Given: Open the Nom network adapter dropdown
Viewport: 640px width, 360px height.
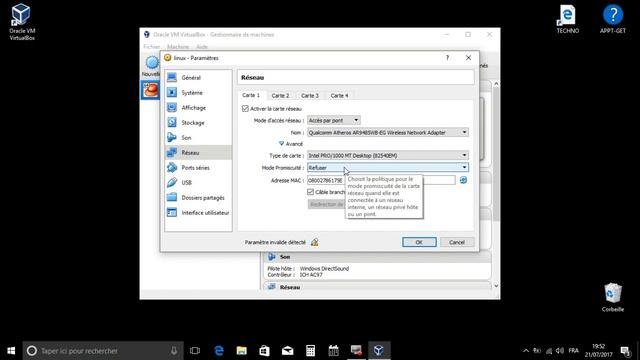Looking at the screenshot, I should [x=388, y=133].
